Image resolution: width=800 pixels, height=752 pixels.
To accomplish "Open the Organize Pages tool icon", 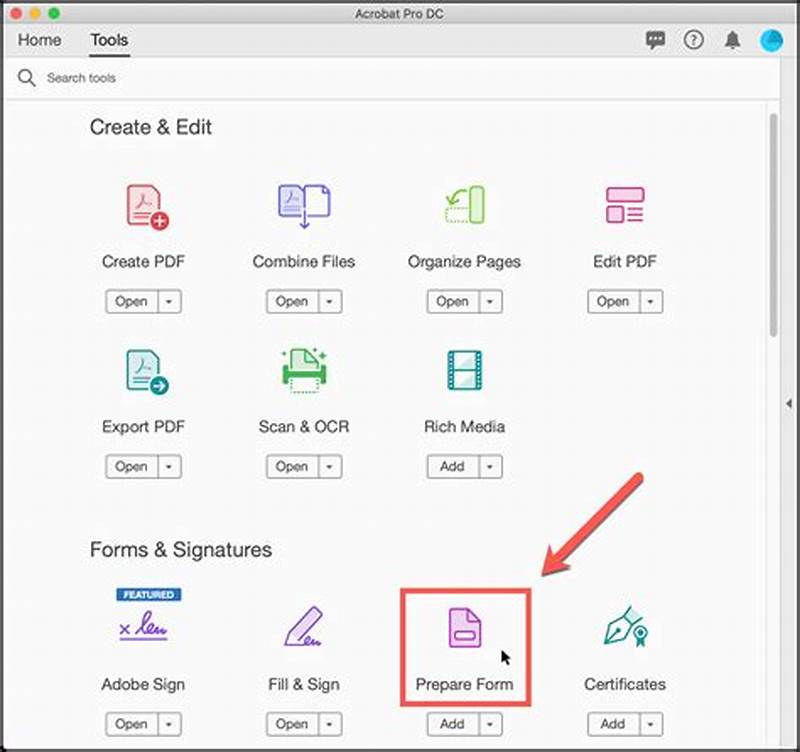I will pyautogui.click(x=463, y=204).
